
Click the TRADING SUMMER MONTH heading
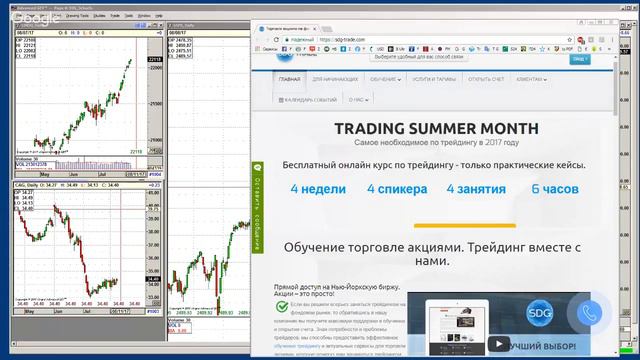436,129
